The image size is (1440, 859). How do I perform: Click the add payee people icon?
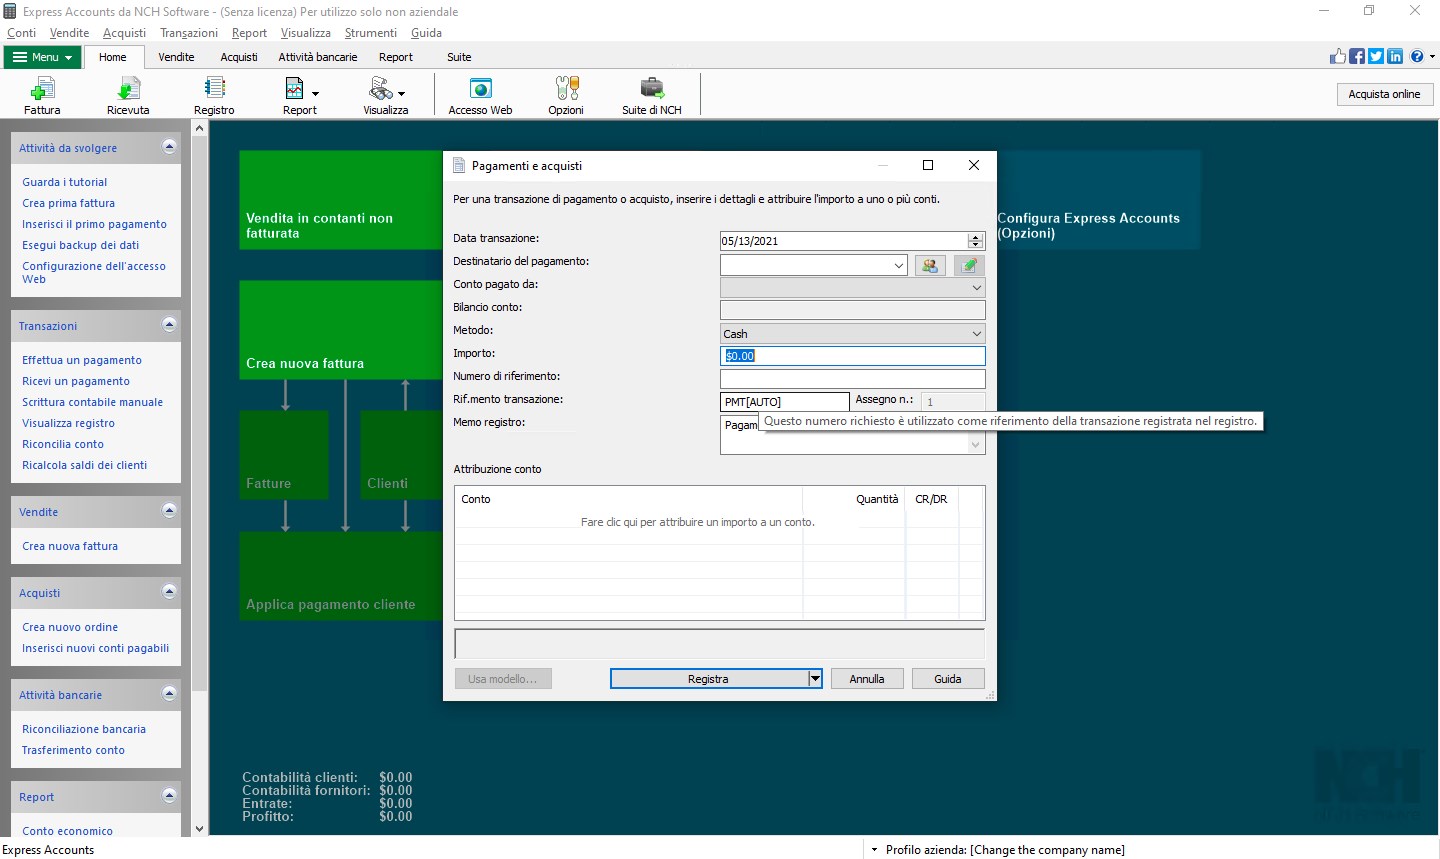[x=930, y=265]
